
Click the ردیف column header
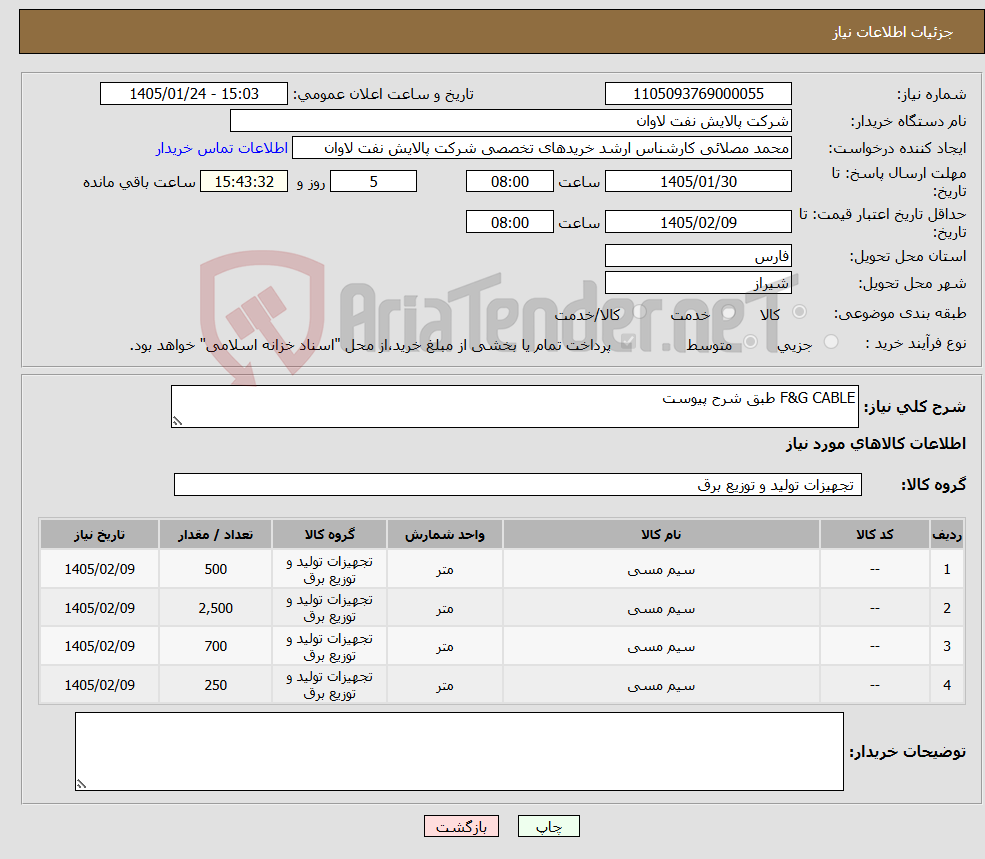pyautogui.click(x=947, y=534)
